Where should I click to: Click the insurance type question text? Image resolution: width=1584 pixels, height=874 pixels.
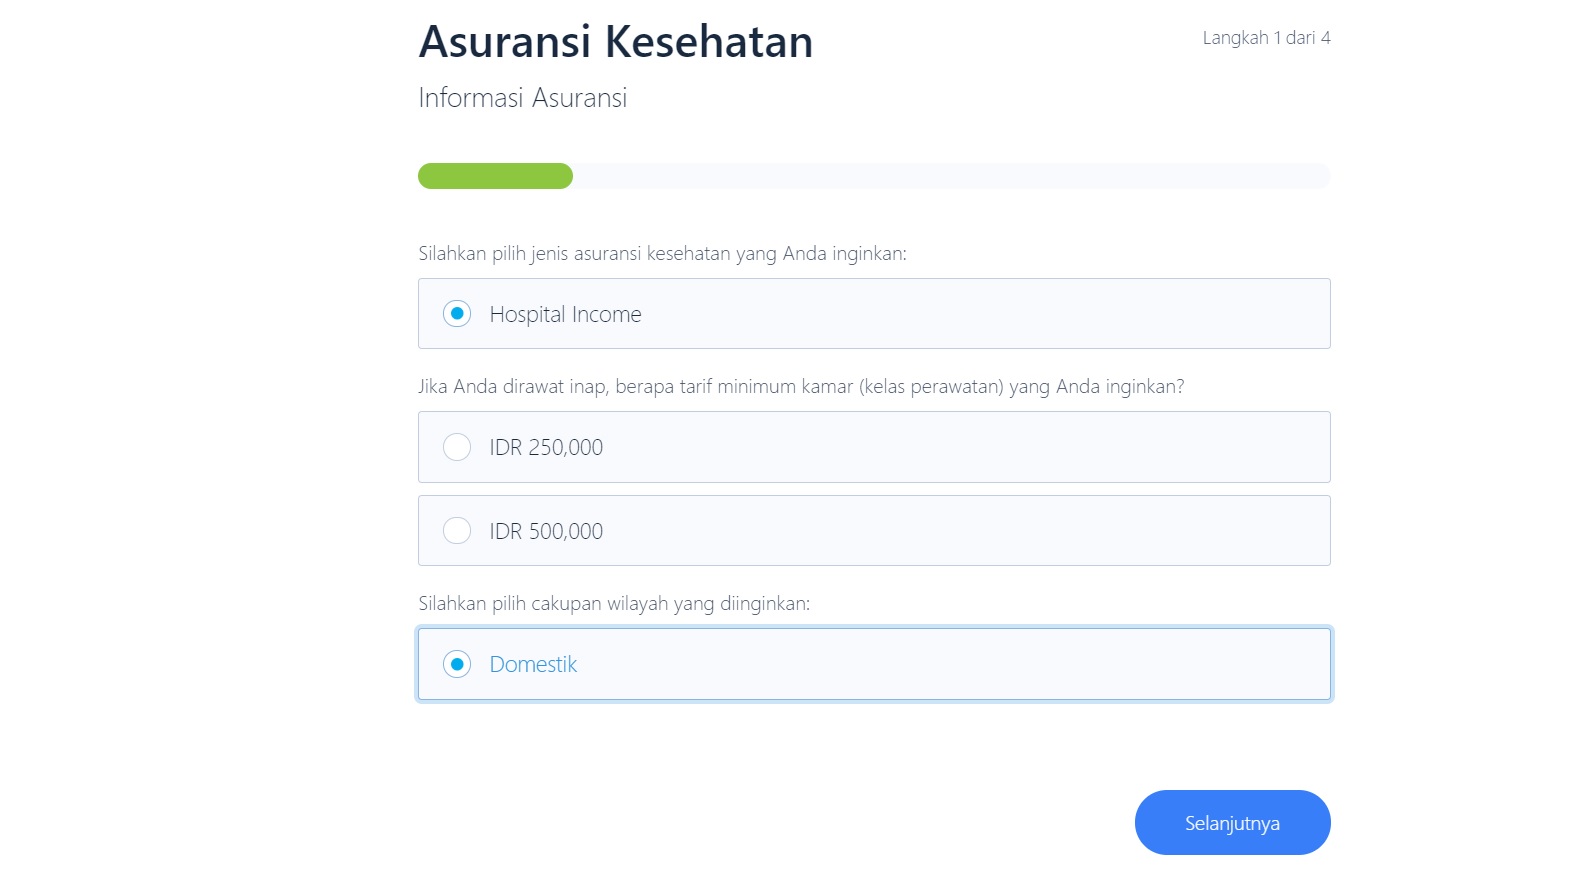click(662, 254)
